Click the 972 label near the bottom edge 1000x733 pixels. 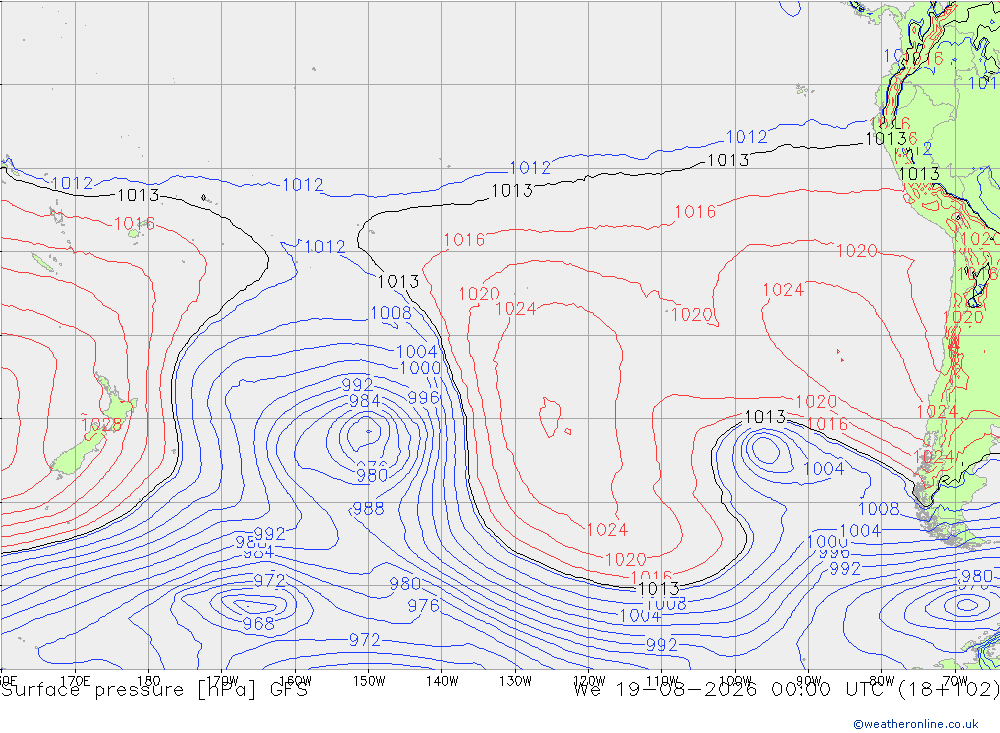click(364, 640)
